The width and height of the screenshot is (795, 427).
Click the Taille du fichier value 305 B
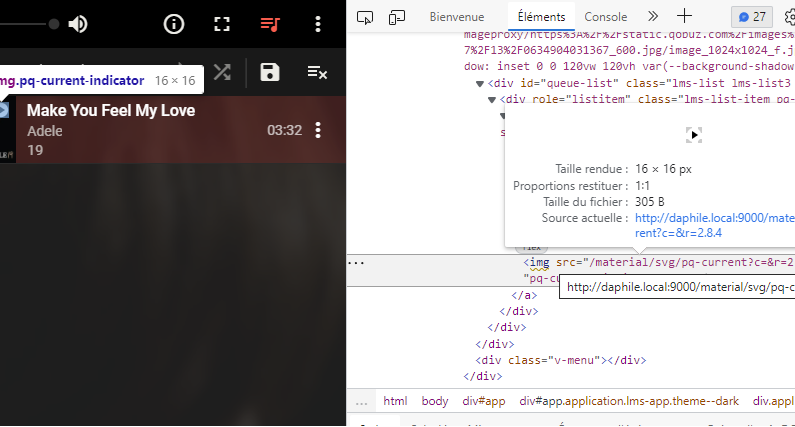click(x=649, y=202)
